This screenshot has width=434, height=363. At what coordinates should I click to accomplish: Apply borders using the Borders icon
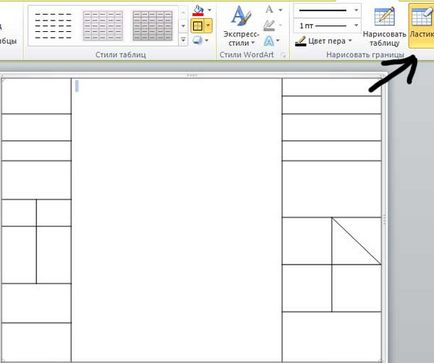(198, 26)
